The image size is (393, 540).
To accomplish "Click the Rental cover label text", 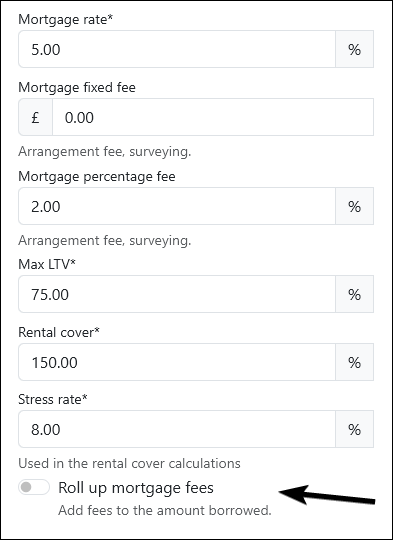I will click(x=59, y=332).
